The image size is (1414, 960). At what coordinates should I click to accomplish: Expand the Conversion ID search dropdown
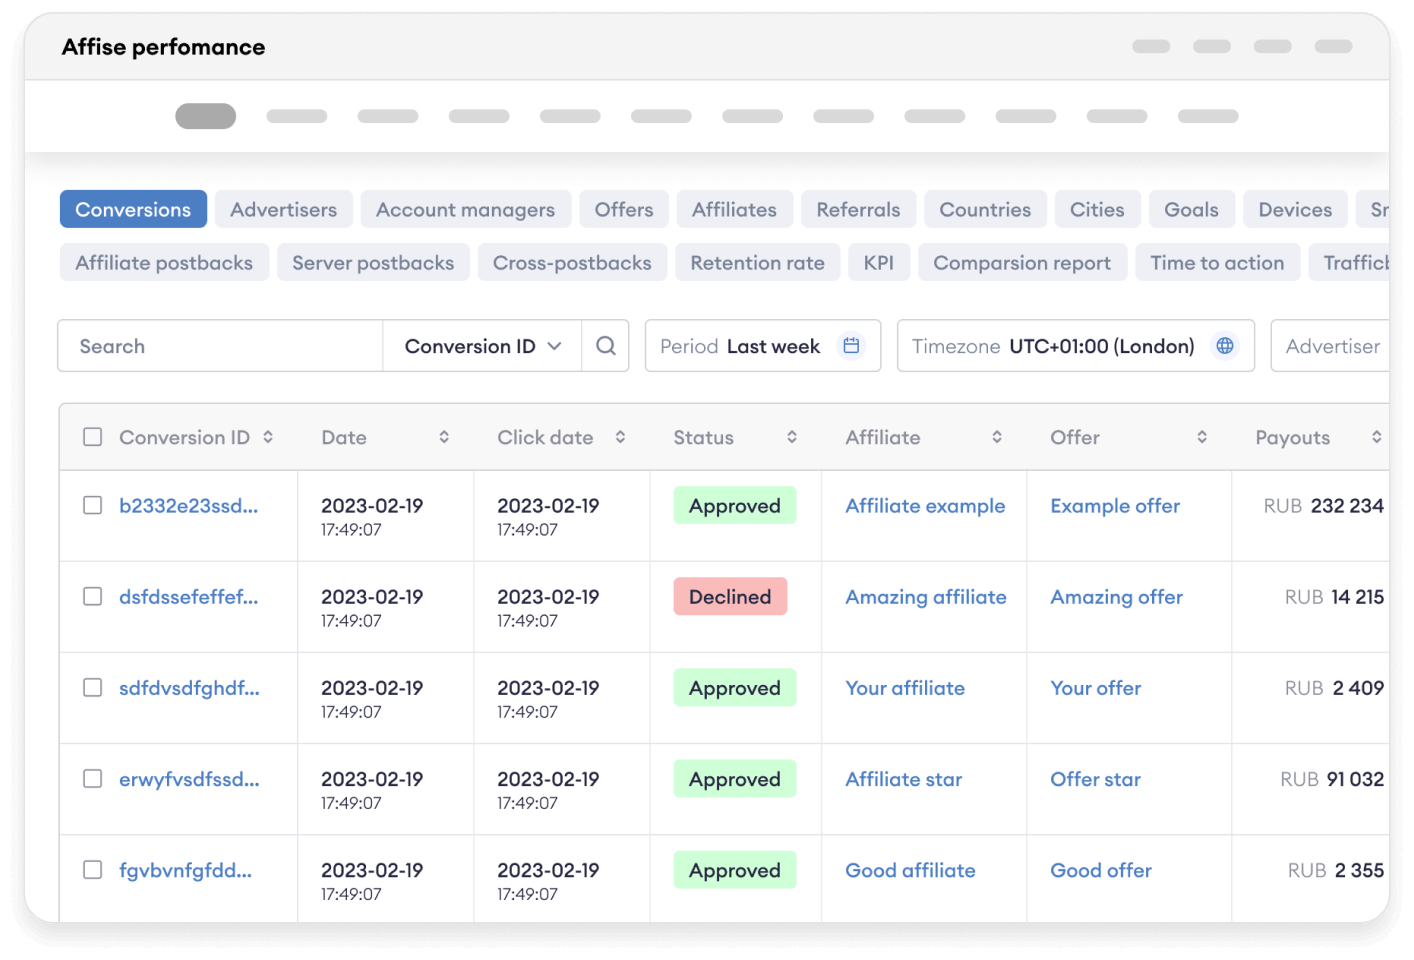point(482,346)
